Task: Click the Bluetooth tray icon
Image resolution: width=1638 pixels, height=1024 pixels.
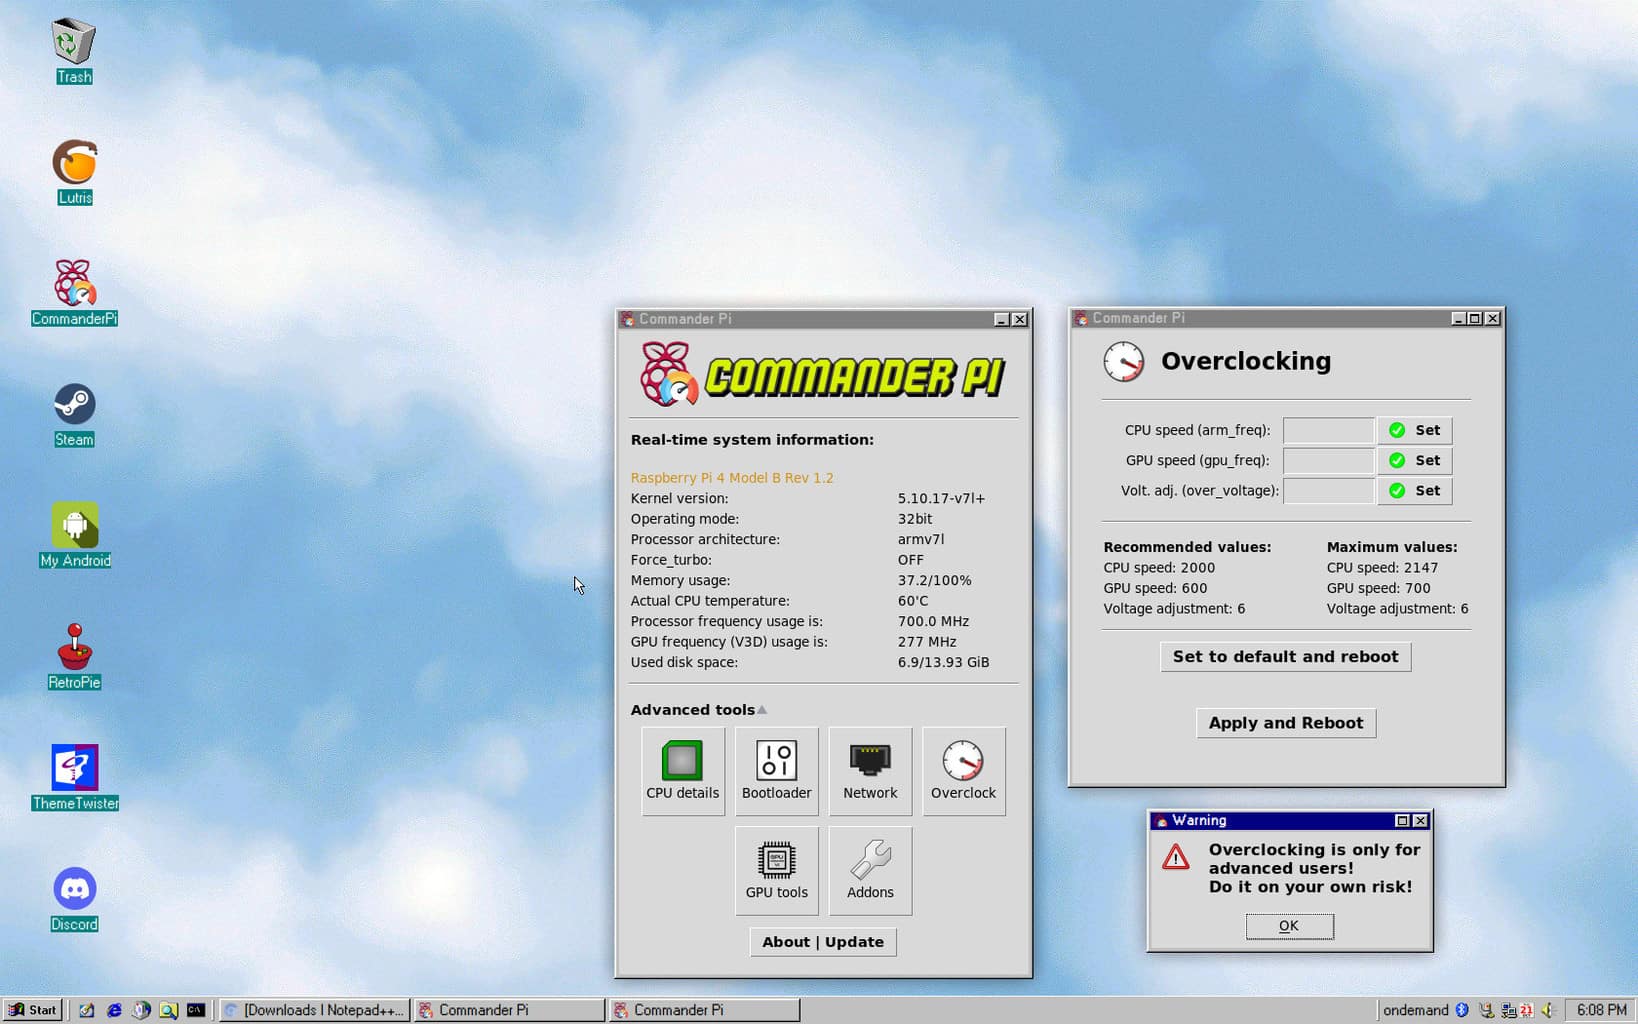Action: 1462,1010
